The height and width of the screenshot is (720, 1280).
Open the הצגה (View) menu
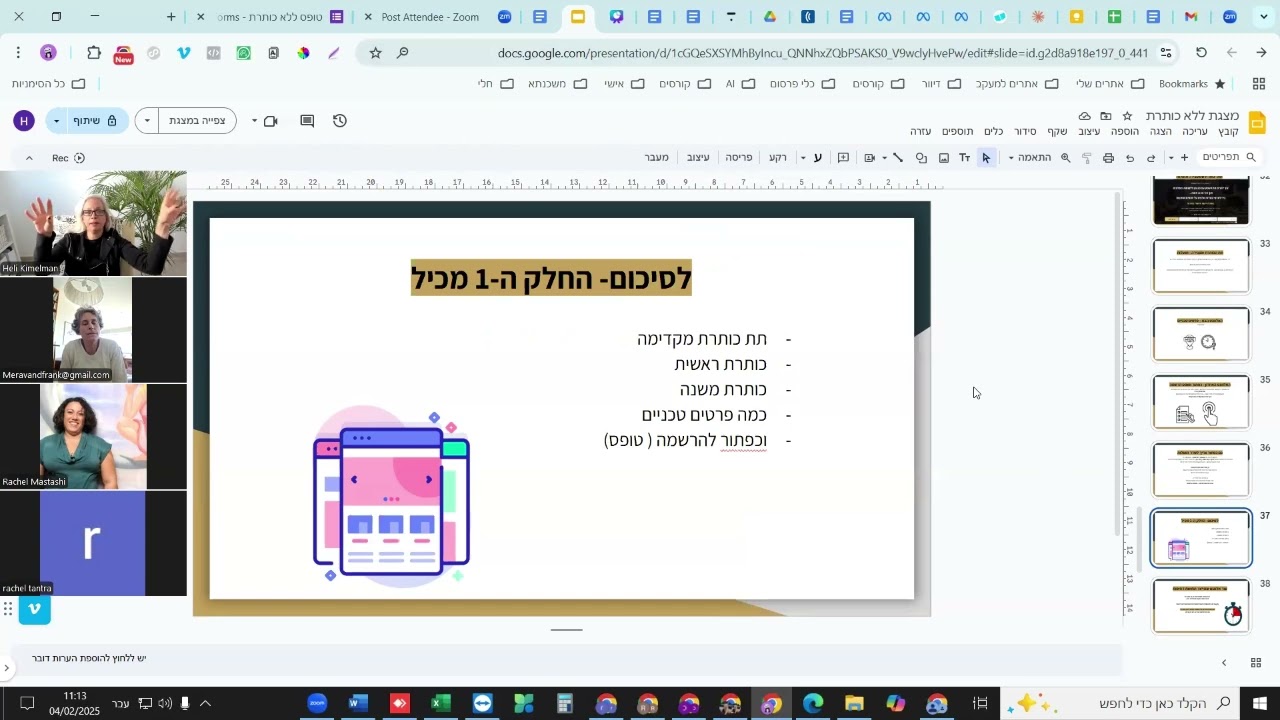1160,132
